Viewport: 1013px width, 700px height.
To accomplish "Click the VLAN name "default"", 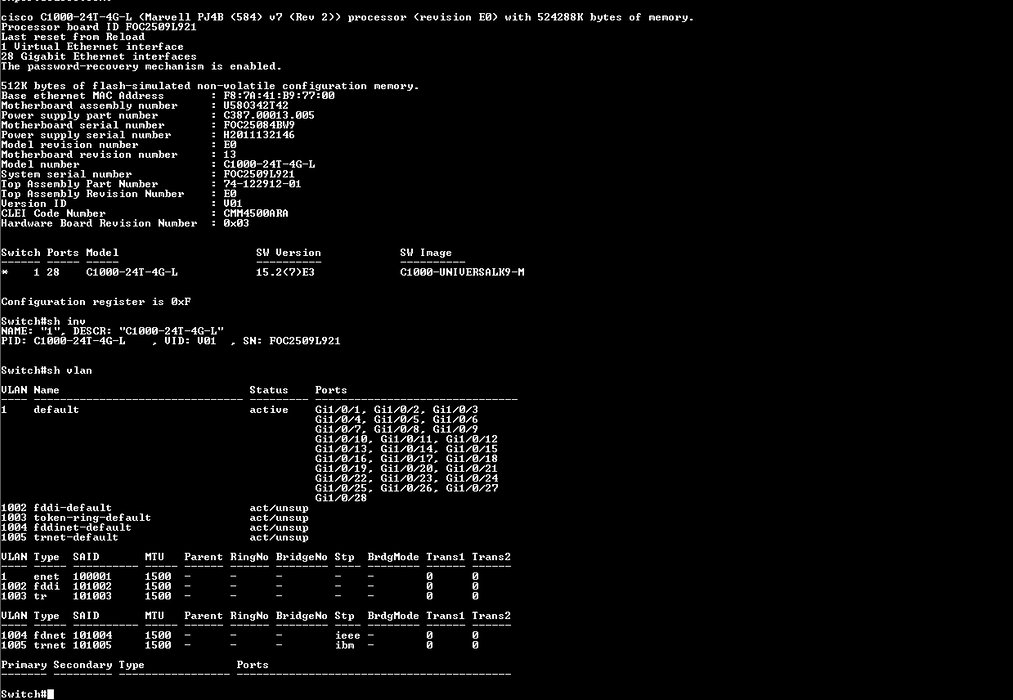I will (56, 409).
